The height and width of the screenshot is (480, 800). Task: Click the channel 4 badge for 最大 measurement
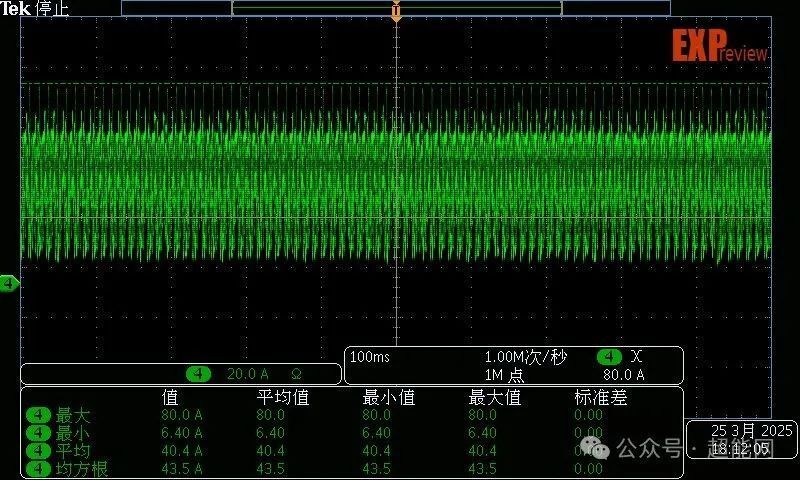pos(38,415)
